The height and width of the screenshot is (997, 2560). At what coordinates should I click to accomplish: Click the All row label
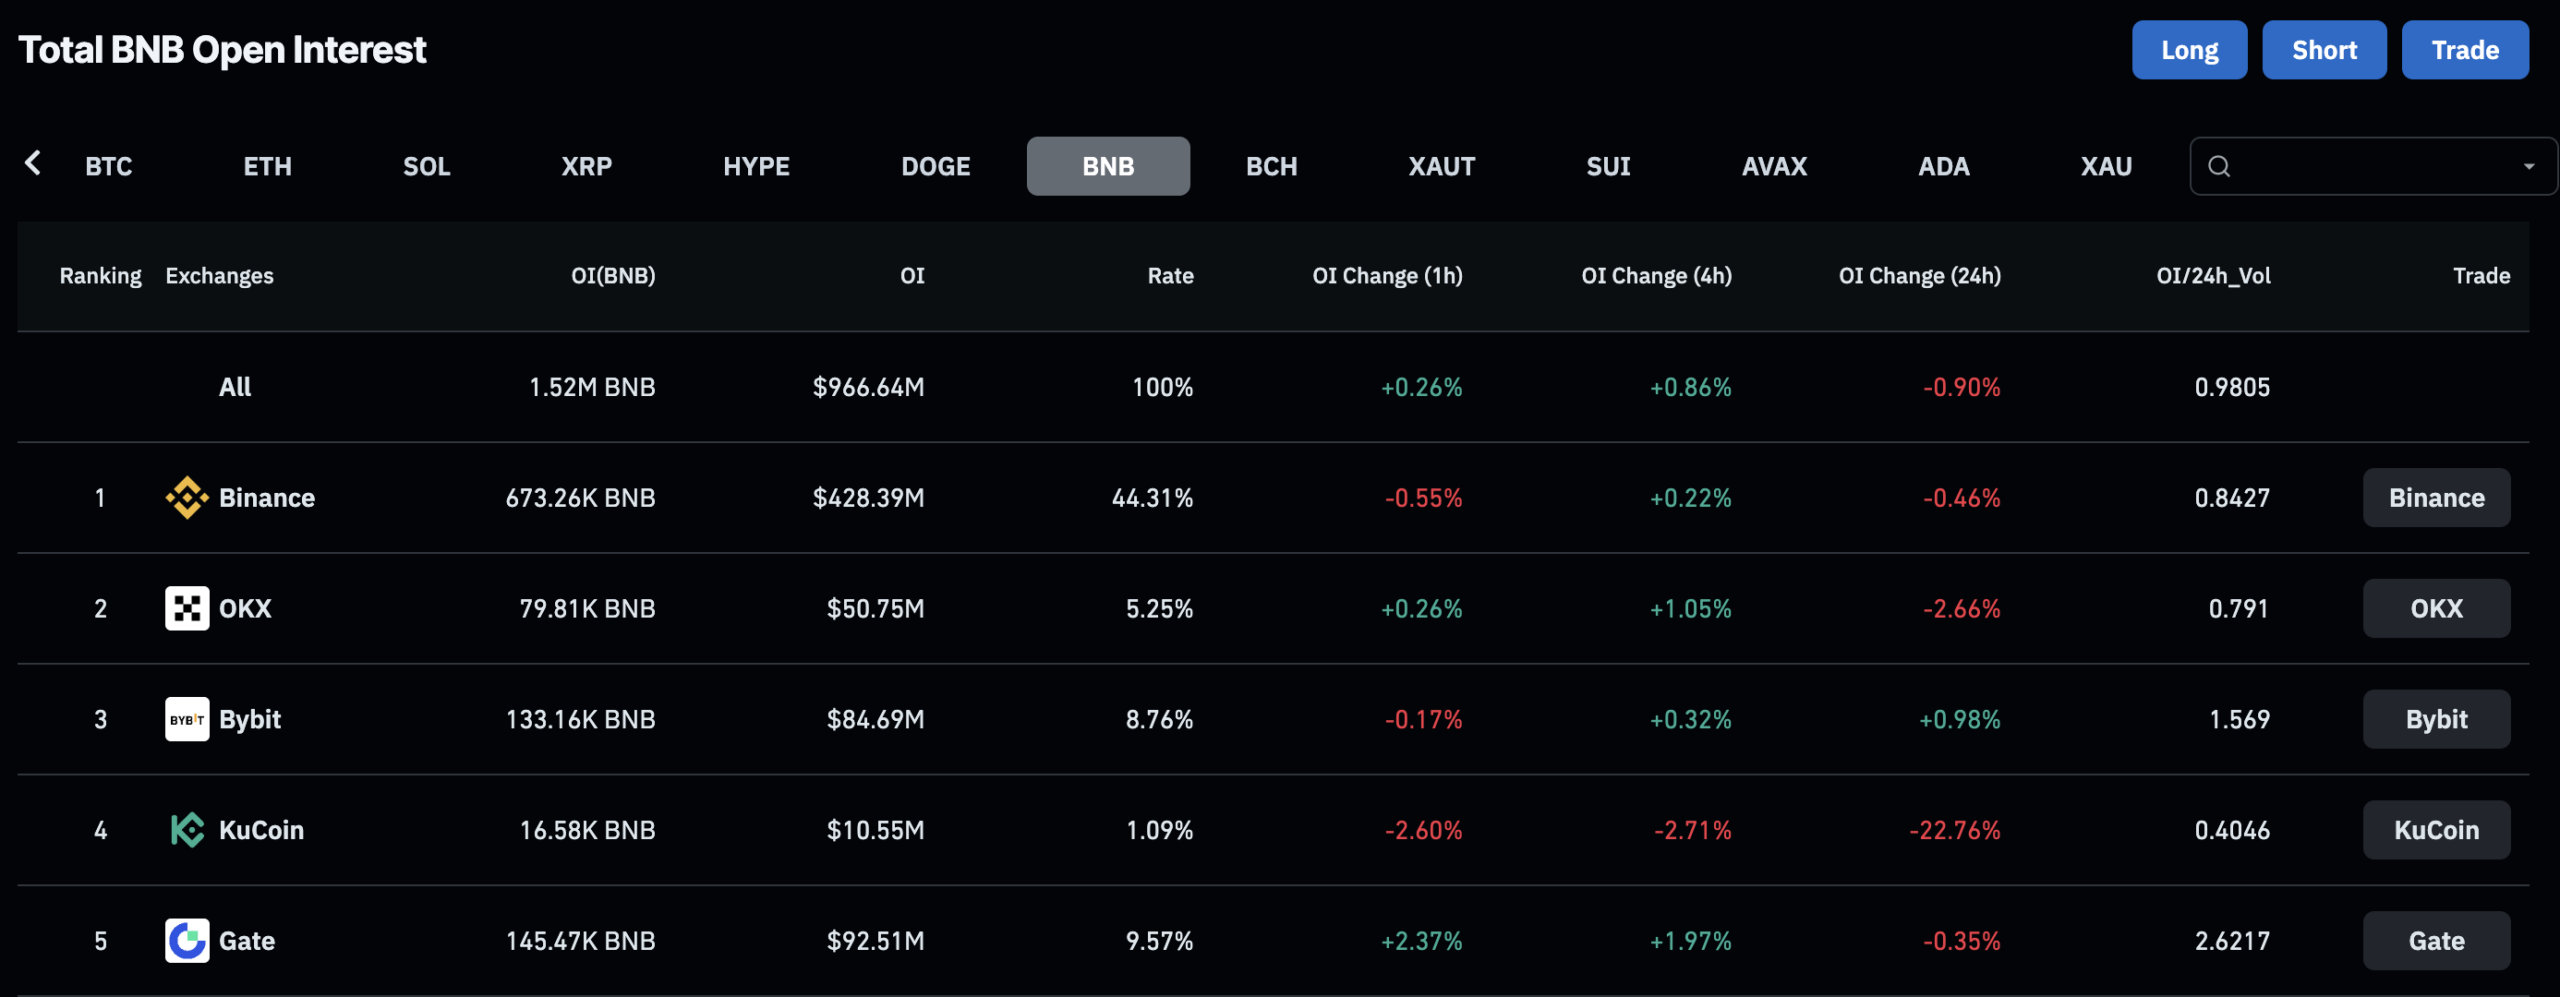pos(235,387)
